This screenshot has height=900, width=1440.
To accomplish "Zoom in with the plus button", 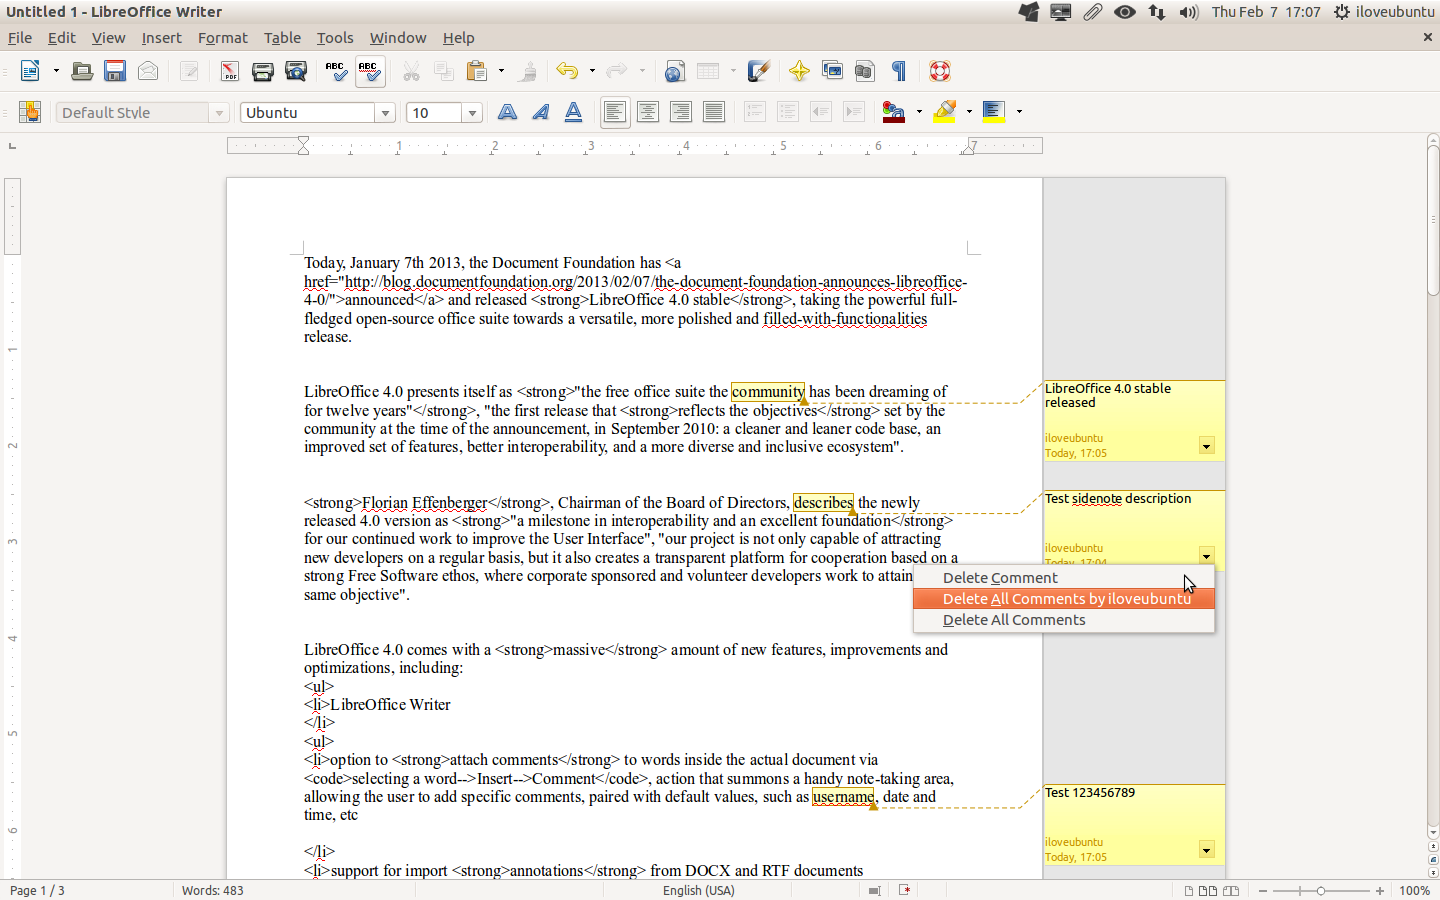I will pyautogui.click(x=1380, y=890).
